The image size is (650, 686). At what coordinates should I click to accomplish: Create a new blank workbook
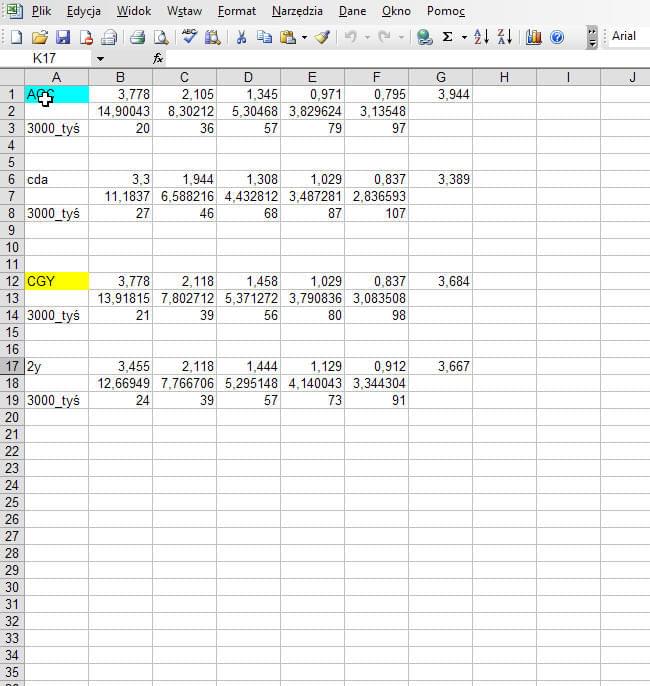[x=16, y=37]
